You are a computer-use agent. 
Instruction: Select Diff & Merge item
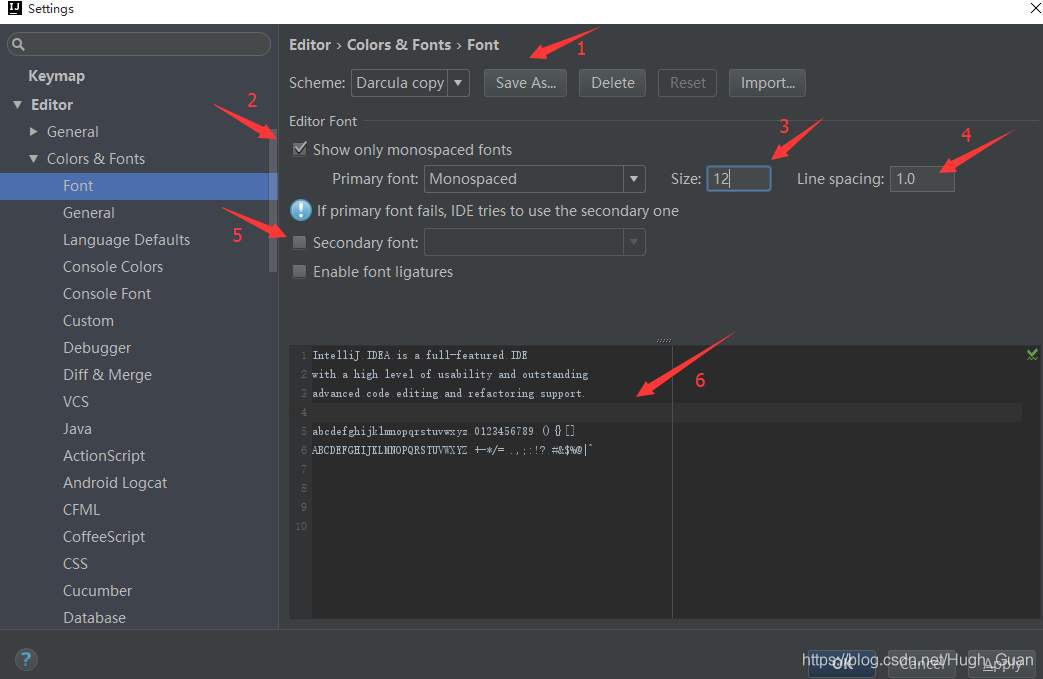107,375
